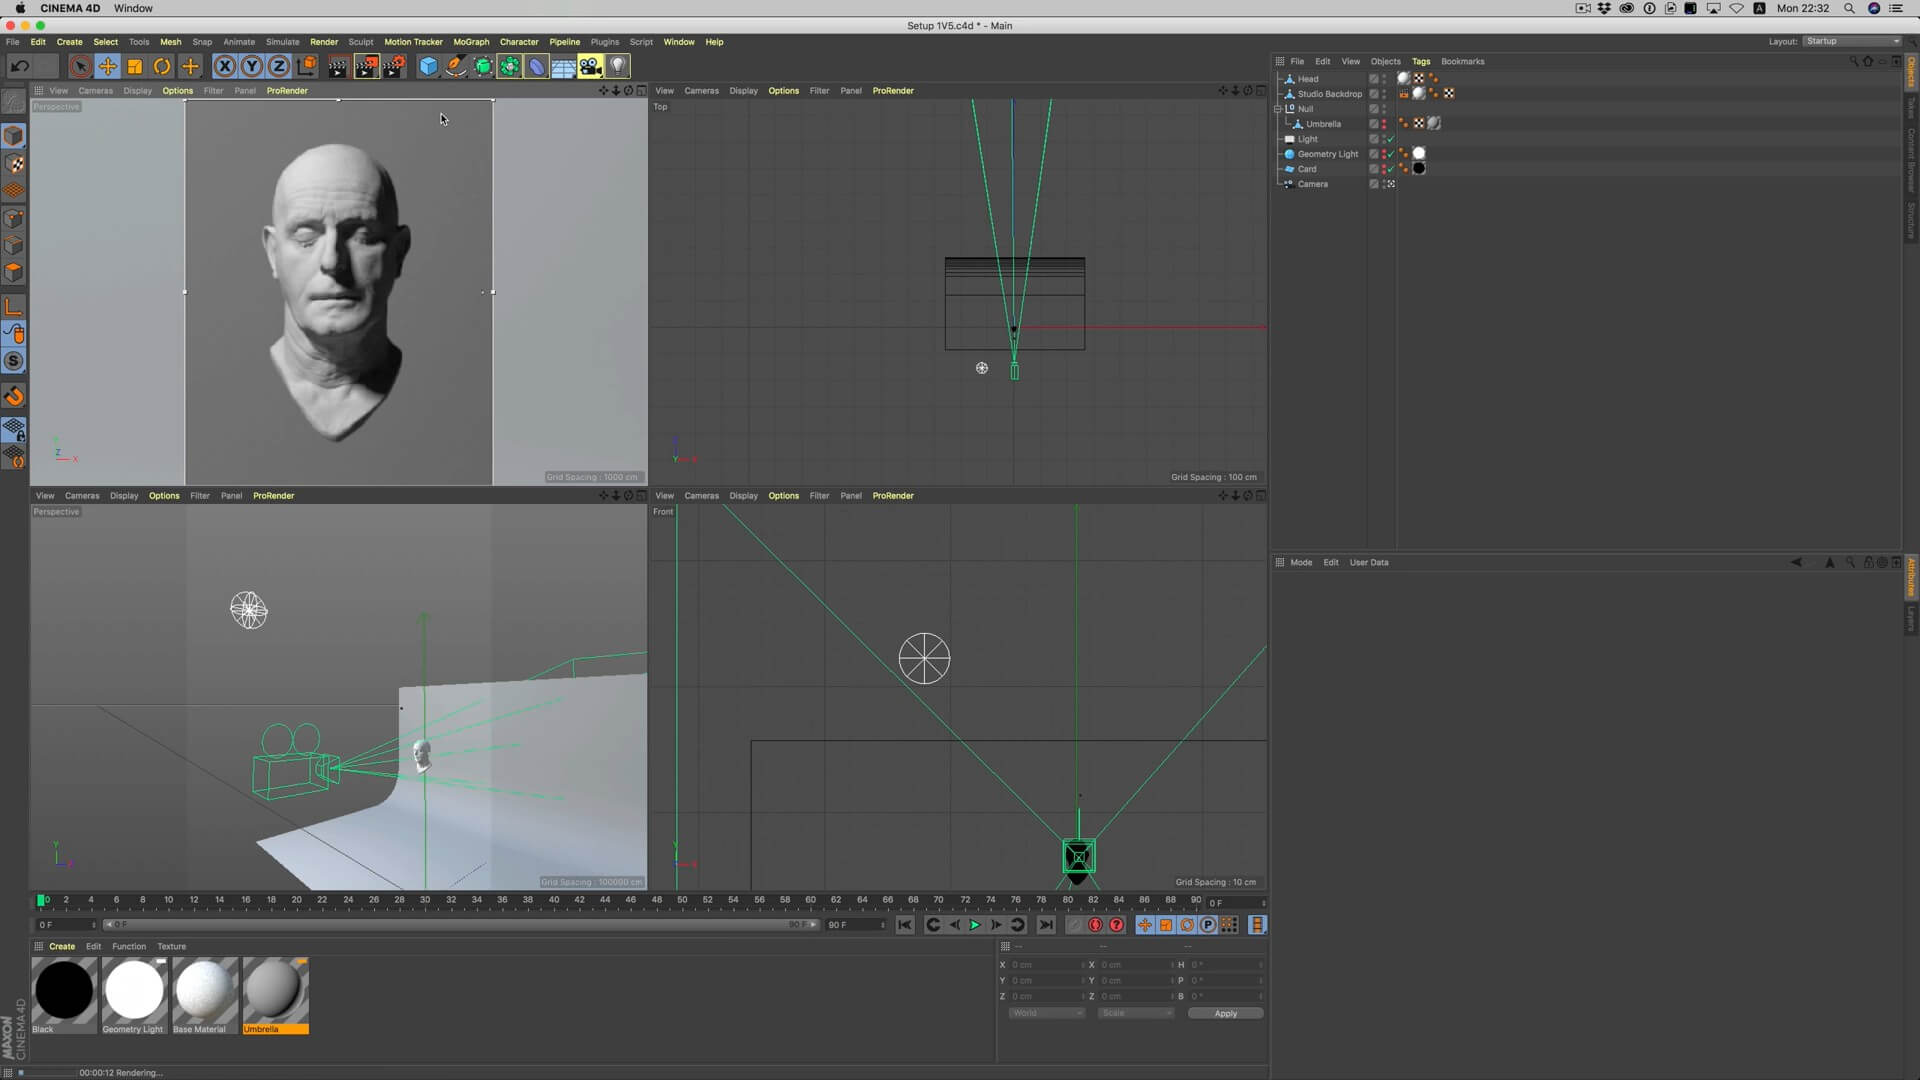Image resolution: width=1920 pixels, height=1080 pixels.
Task: Open Edit Render Settings icon
Action: coord(394,66)
